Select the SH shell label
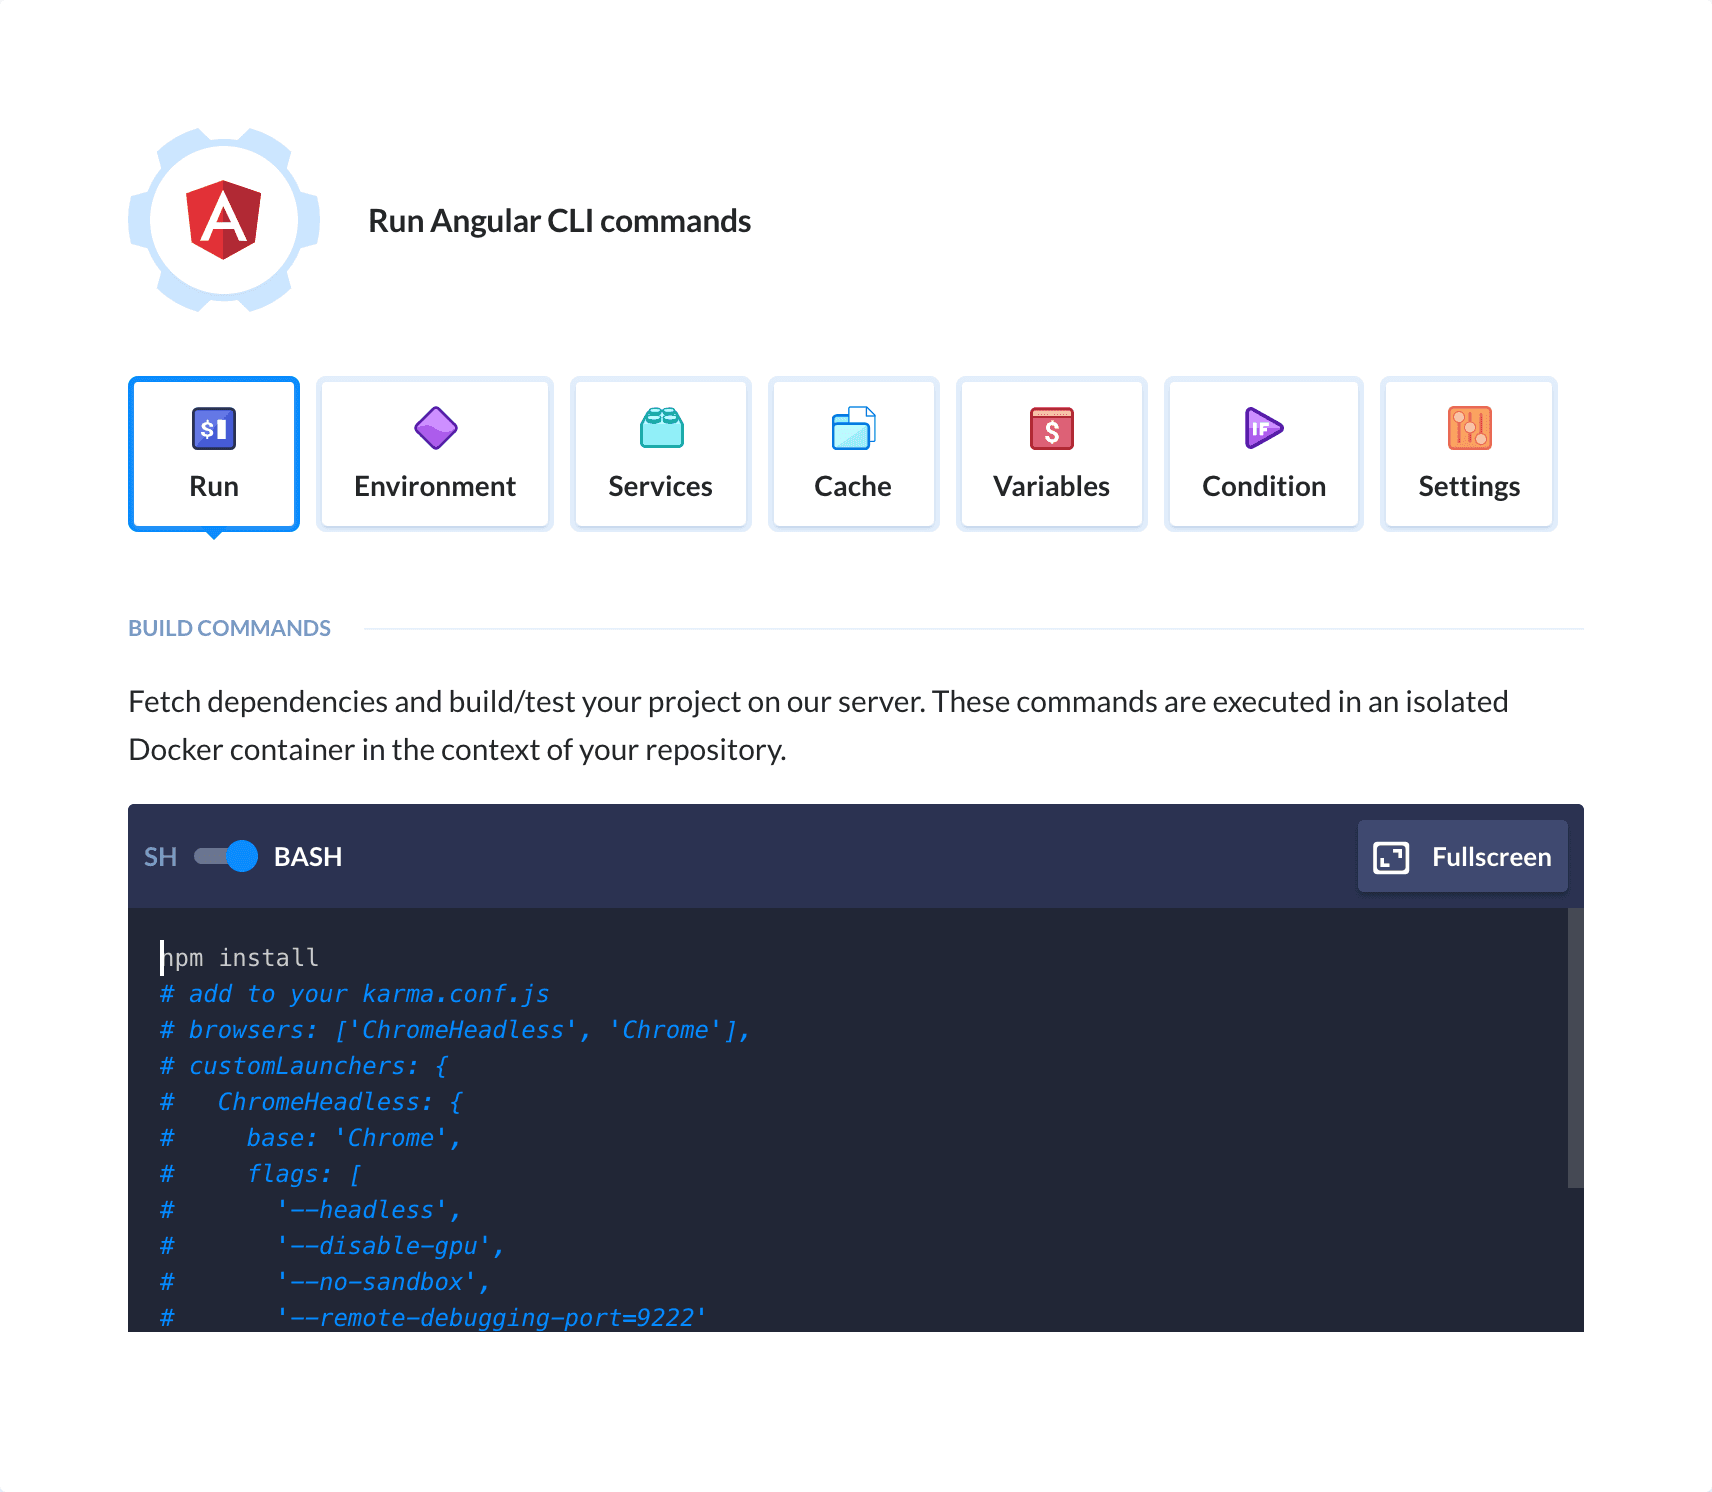 pyautogui.click(x=160, y=857)
